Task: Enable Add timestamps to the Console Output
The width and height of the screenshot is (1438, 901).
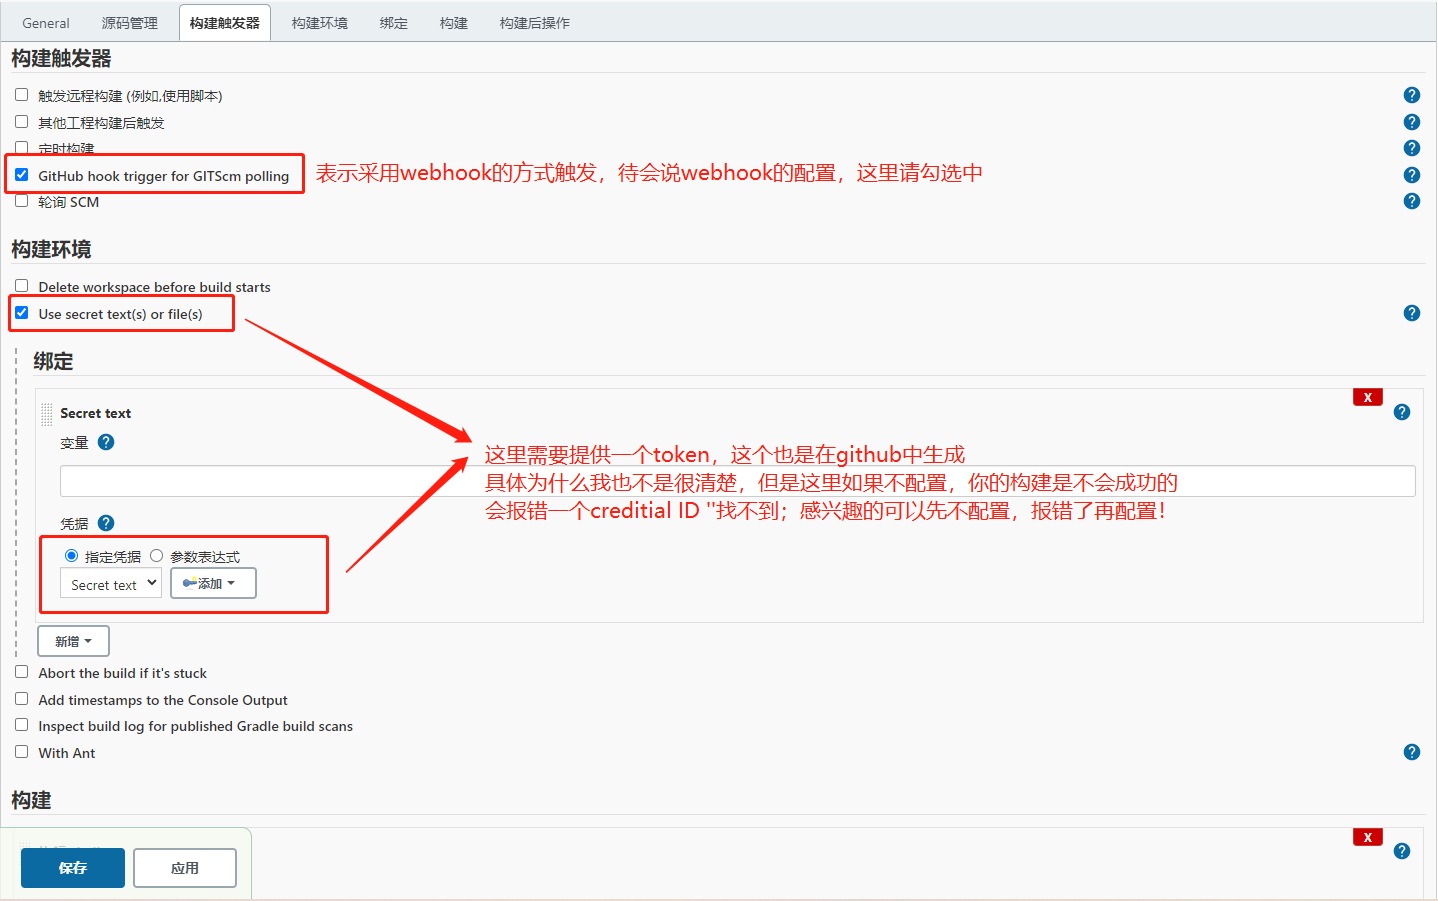Action: point(22,699)
